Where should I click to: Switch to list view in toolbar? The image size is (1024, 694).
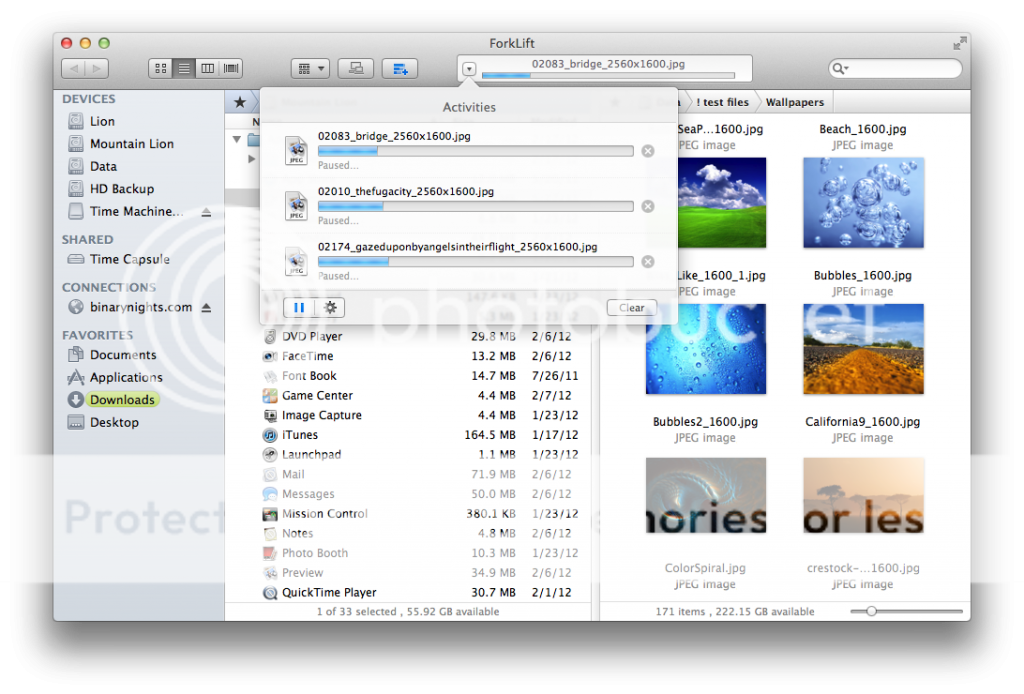click(184, 68)
